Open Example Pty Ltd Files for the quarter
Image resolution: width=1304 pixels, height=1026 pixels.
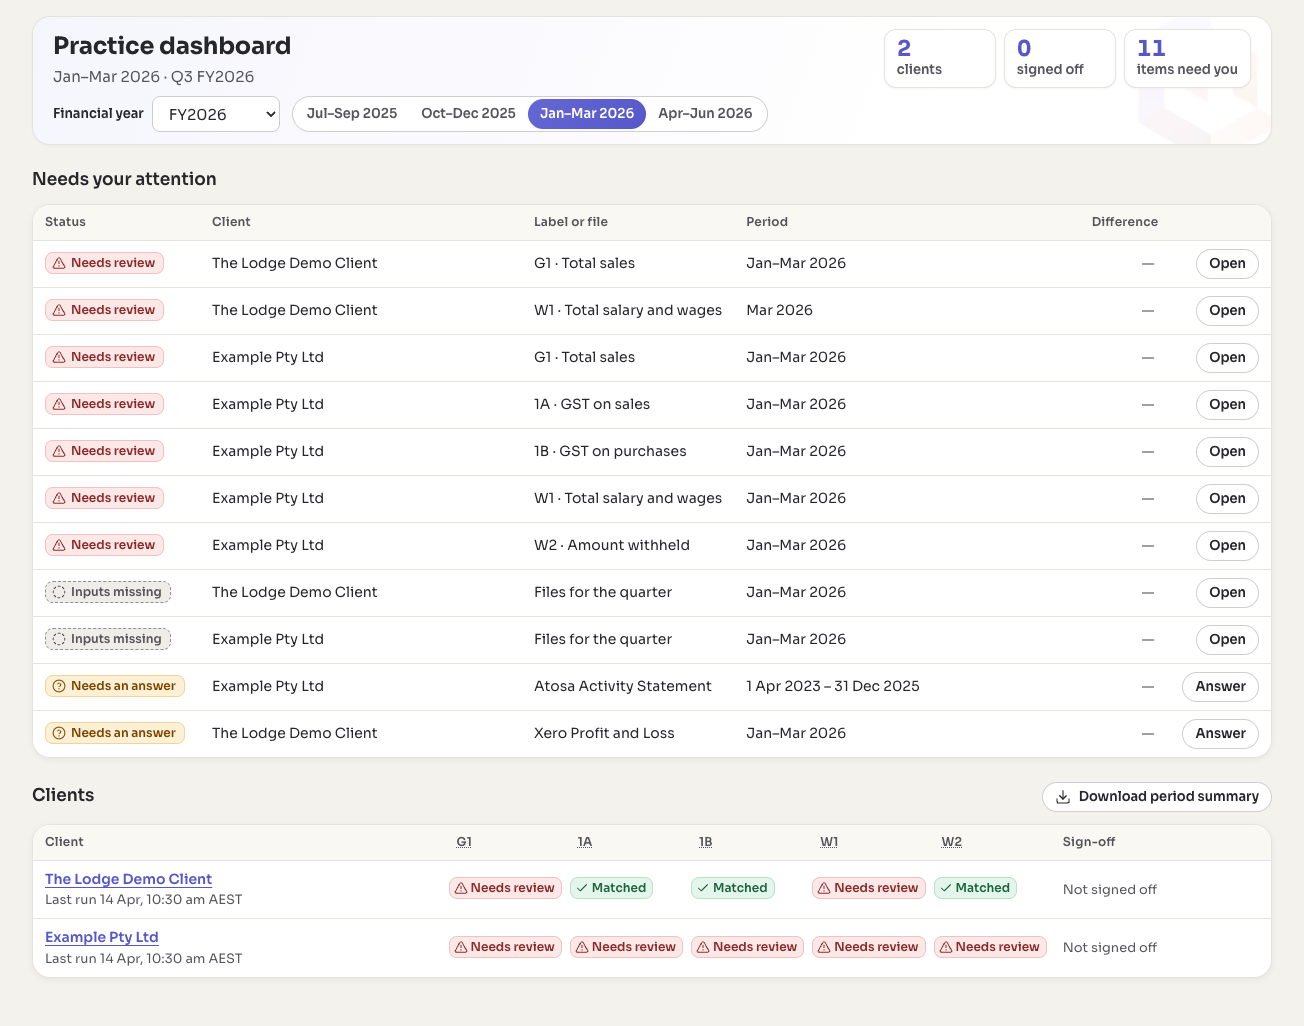1227,640
